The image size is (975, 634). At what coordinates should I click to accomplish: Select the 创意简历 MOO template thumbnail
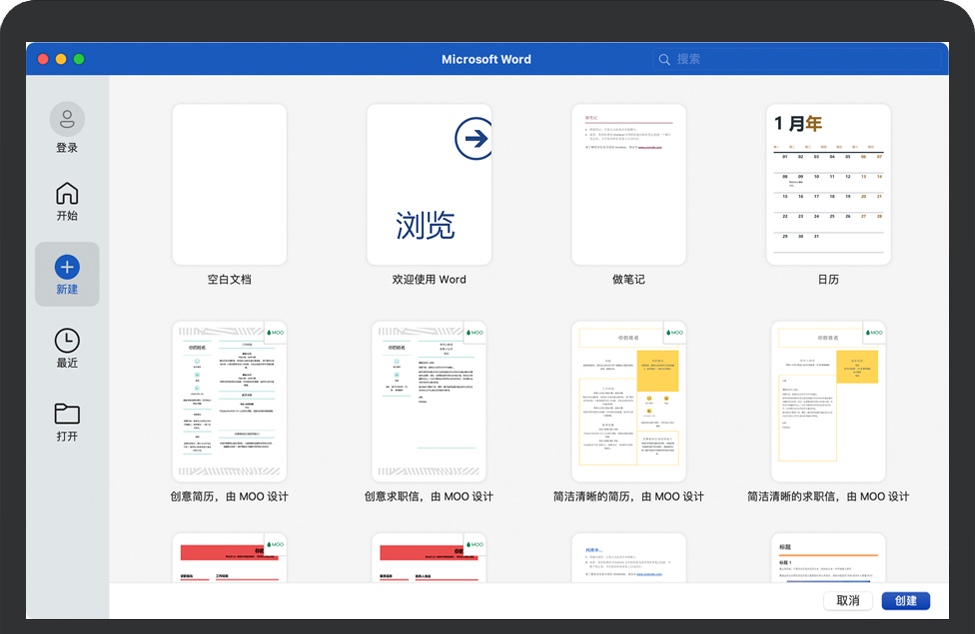(x=229, y=401)
